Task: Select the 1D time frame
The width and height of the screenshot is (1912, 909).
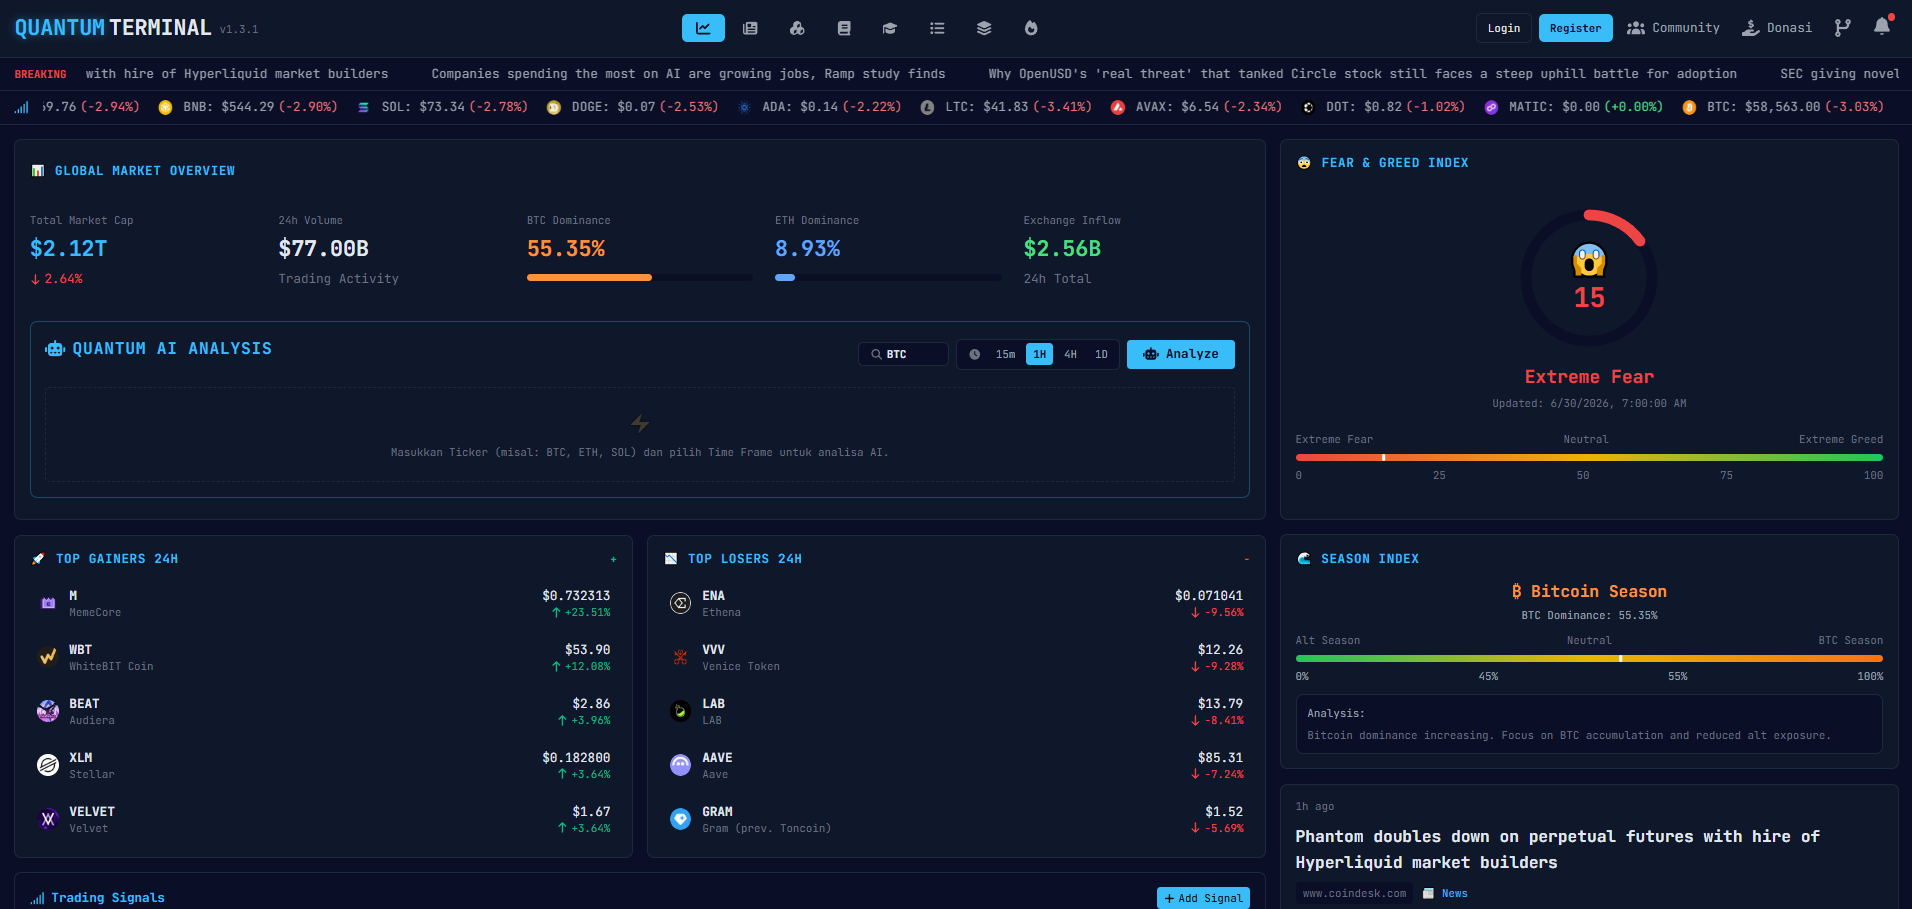Action: point(1101,354)
